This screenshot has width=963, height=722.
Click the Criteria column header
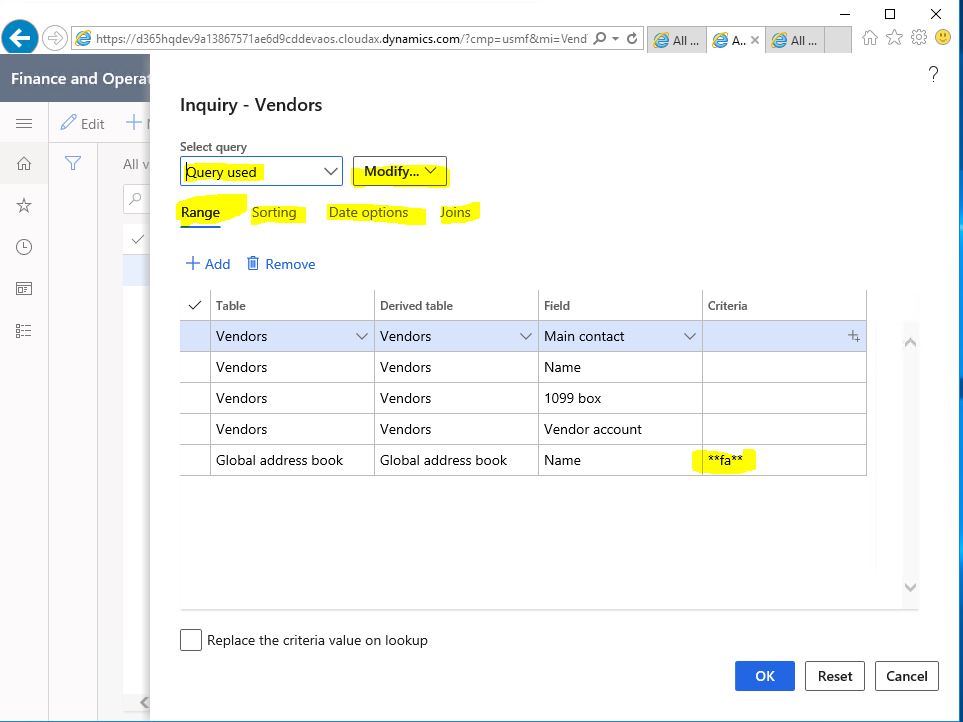(x=727, y=306)
